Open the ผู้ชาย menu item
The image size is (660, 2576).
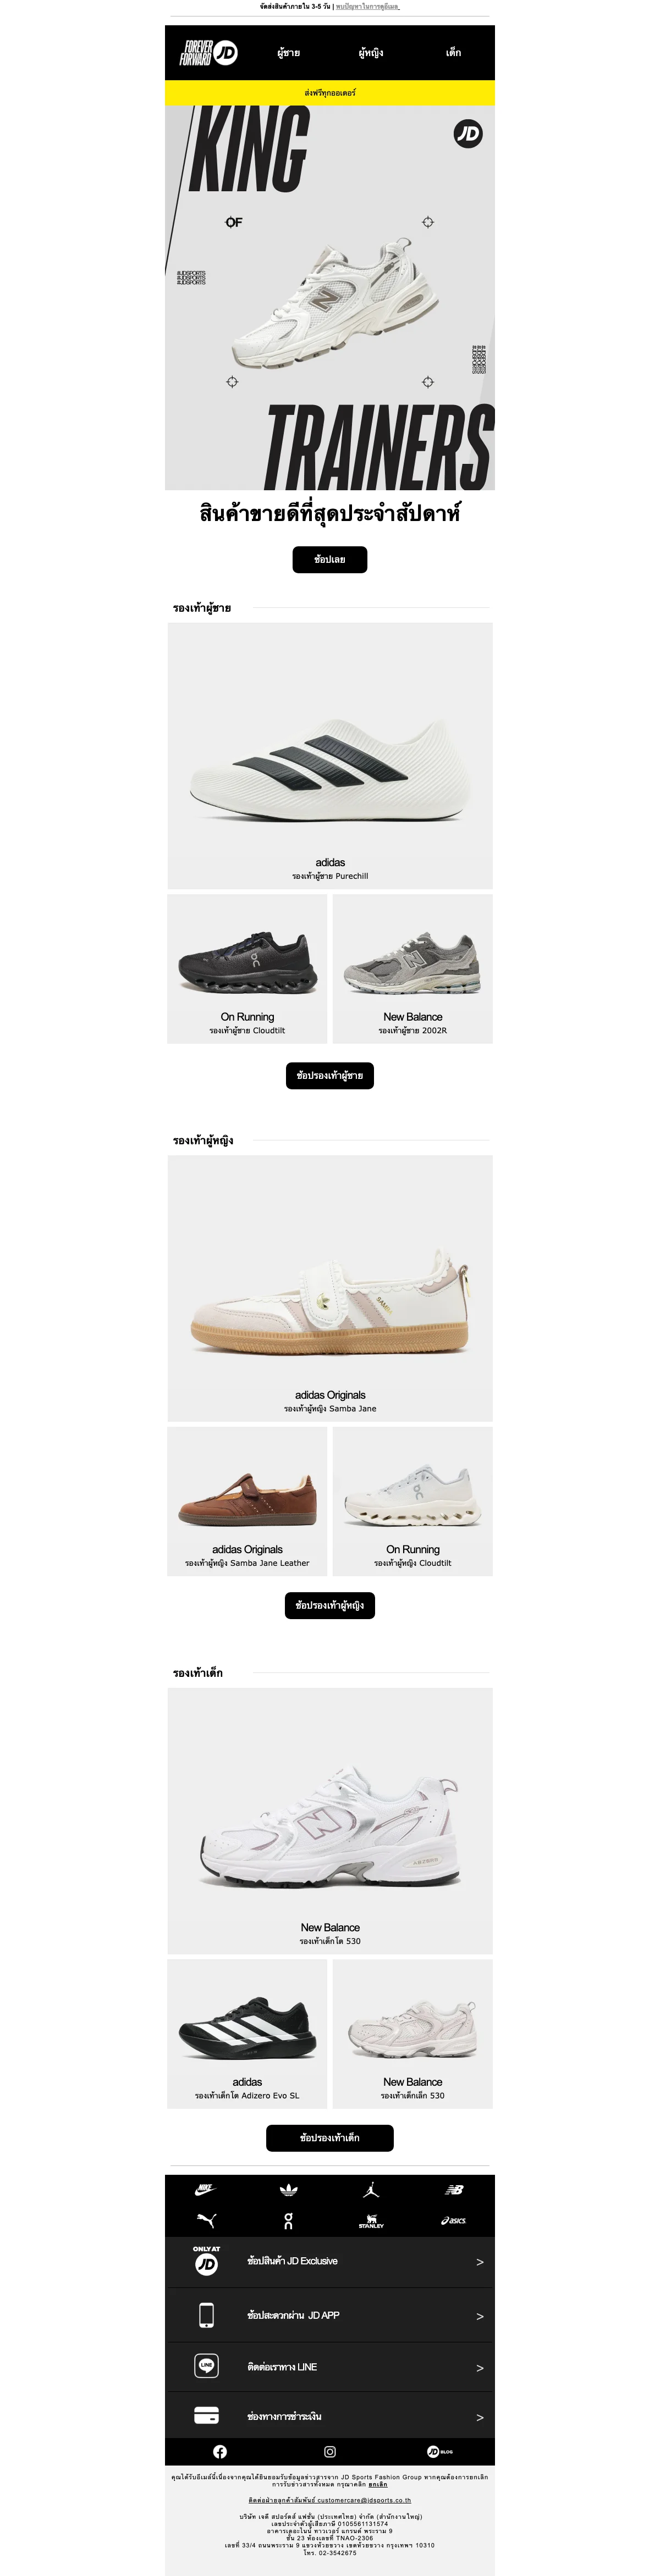tap(289, 52)
